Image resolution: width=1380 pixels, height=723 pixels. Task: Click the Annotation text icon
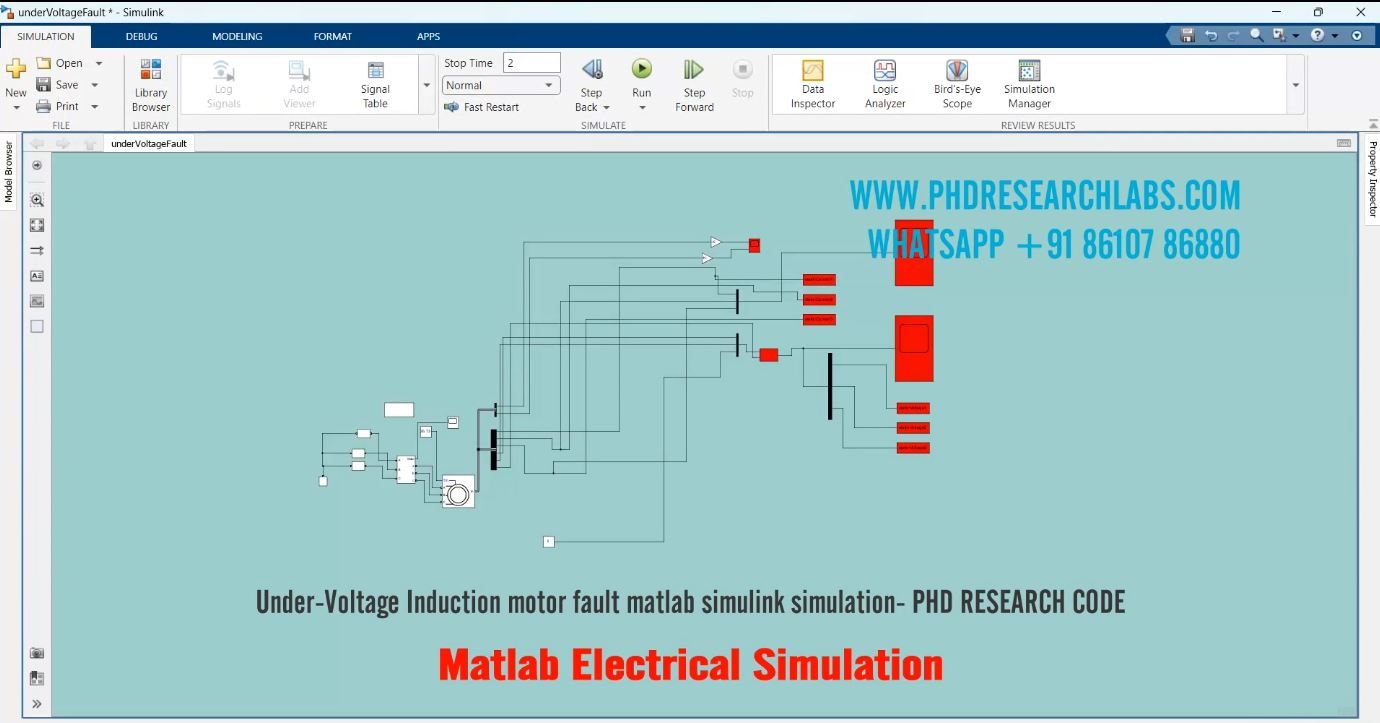coord(37,275)
